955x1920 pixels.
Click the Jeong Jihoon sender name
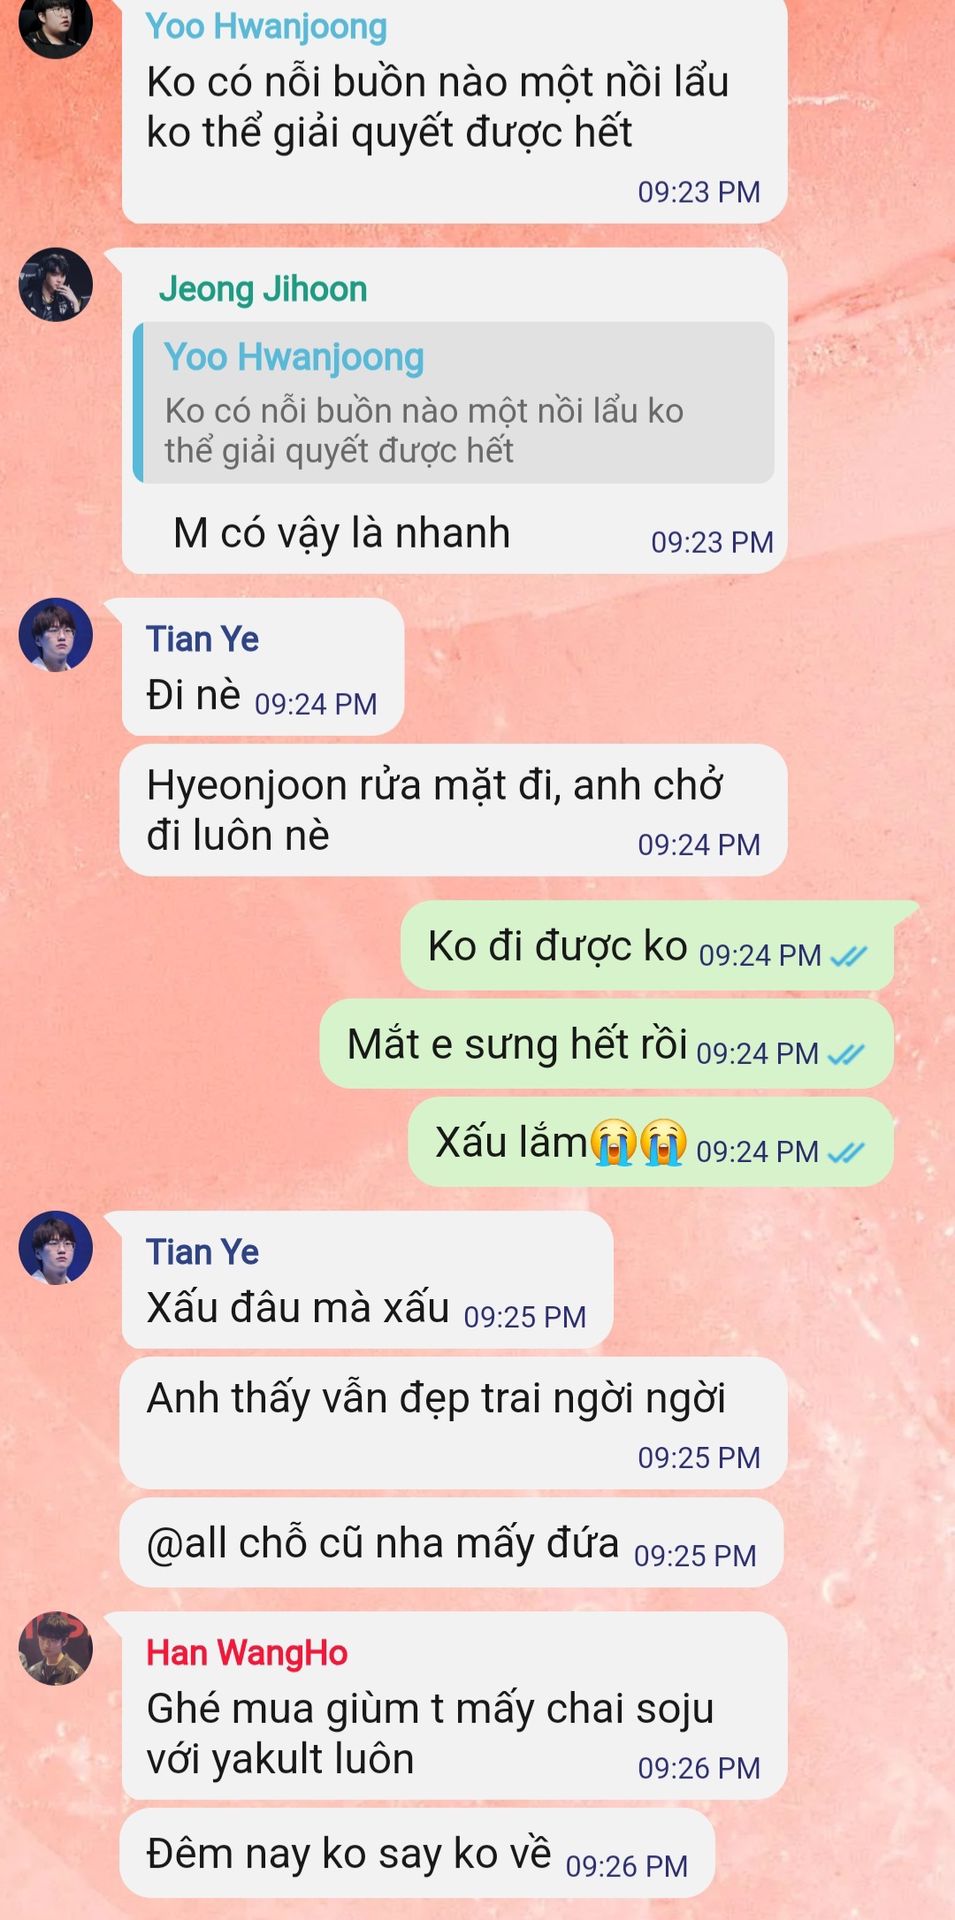pyautogui.click(x=263, y=290)
